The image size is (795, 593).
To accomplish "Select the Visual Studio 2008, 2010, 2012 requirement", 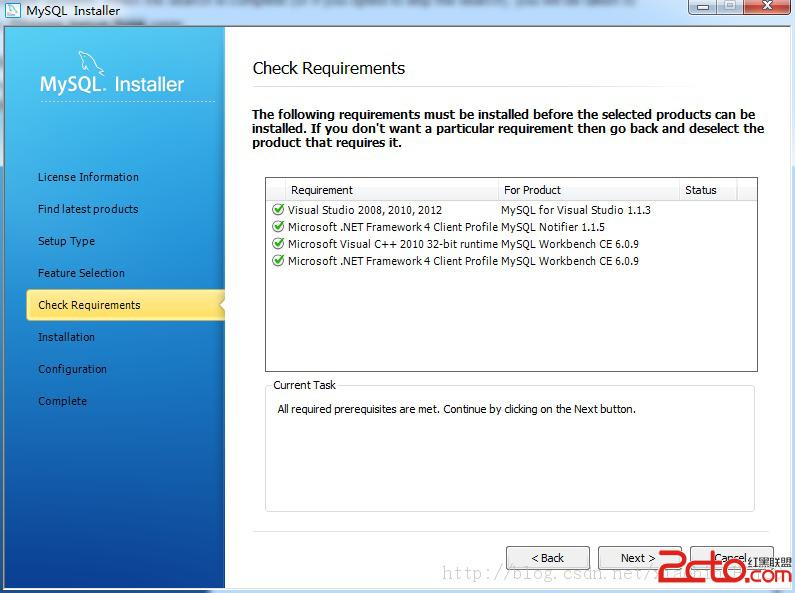I will (x=365, y=210).
